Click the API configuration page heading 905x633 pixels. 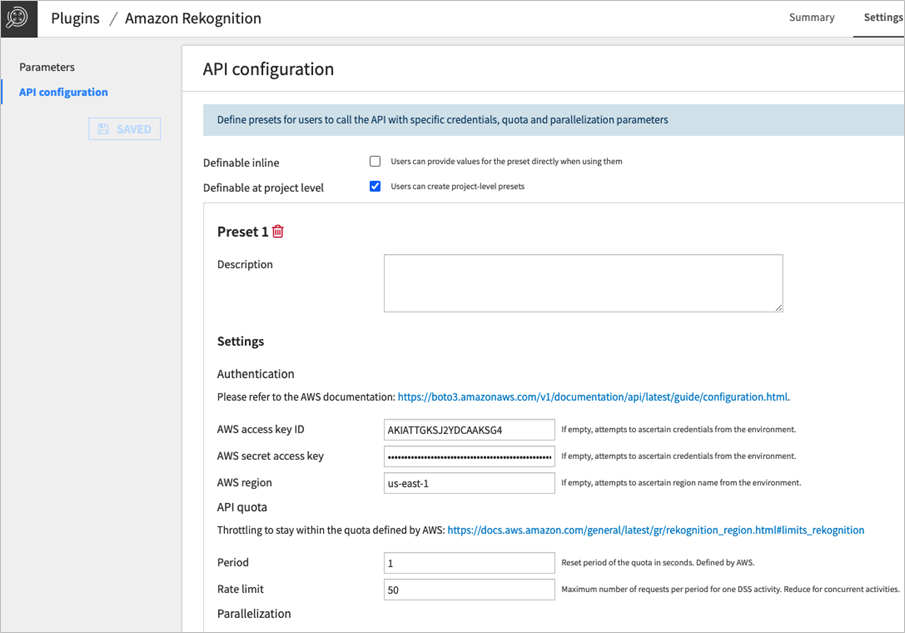click(268, 69)
